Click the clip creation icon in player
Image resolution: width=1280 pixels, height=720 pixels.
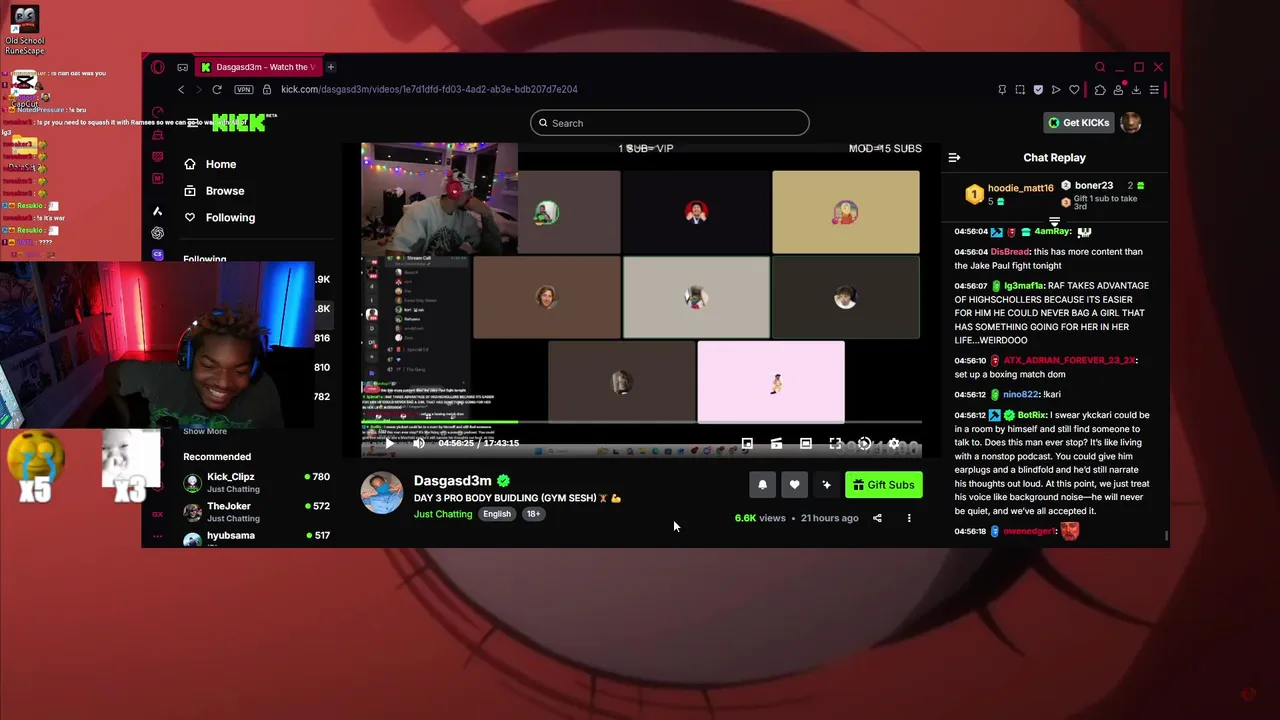(777, 443)
